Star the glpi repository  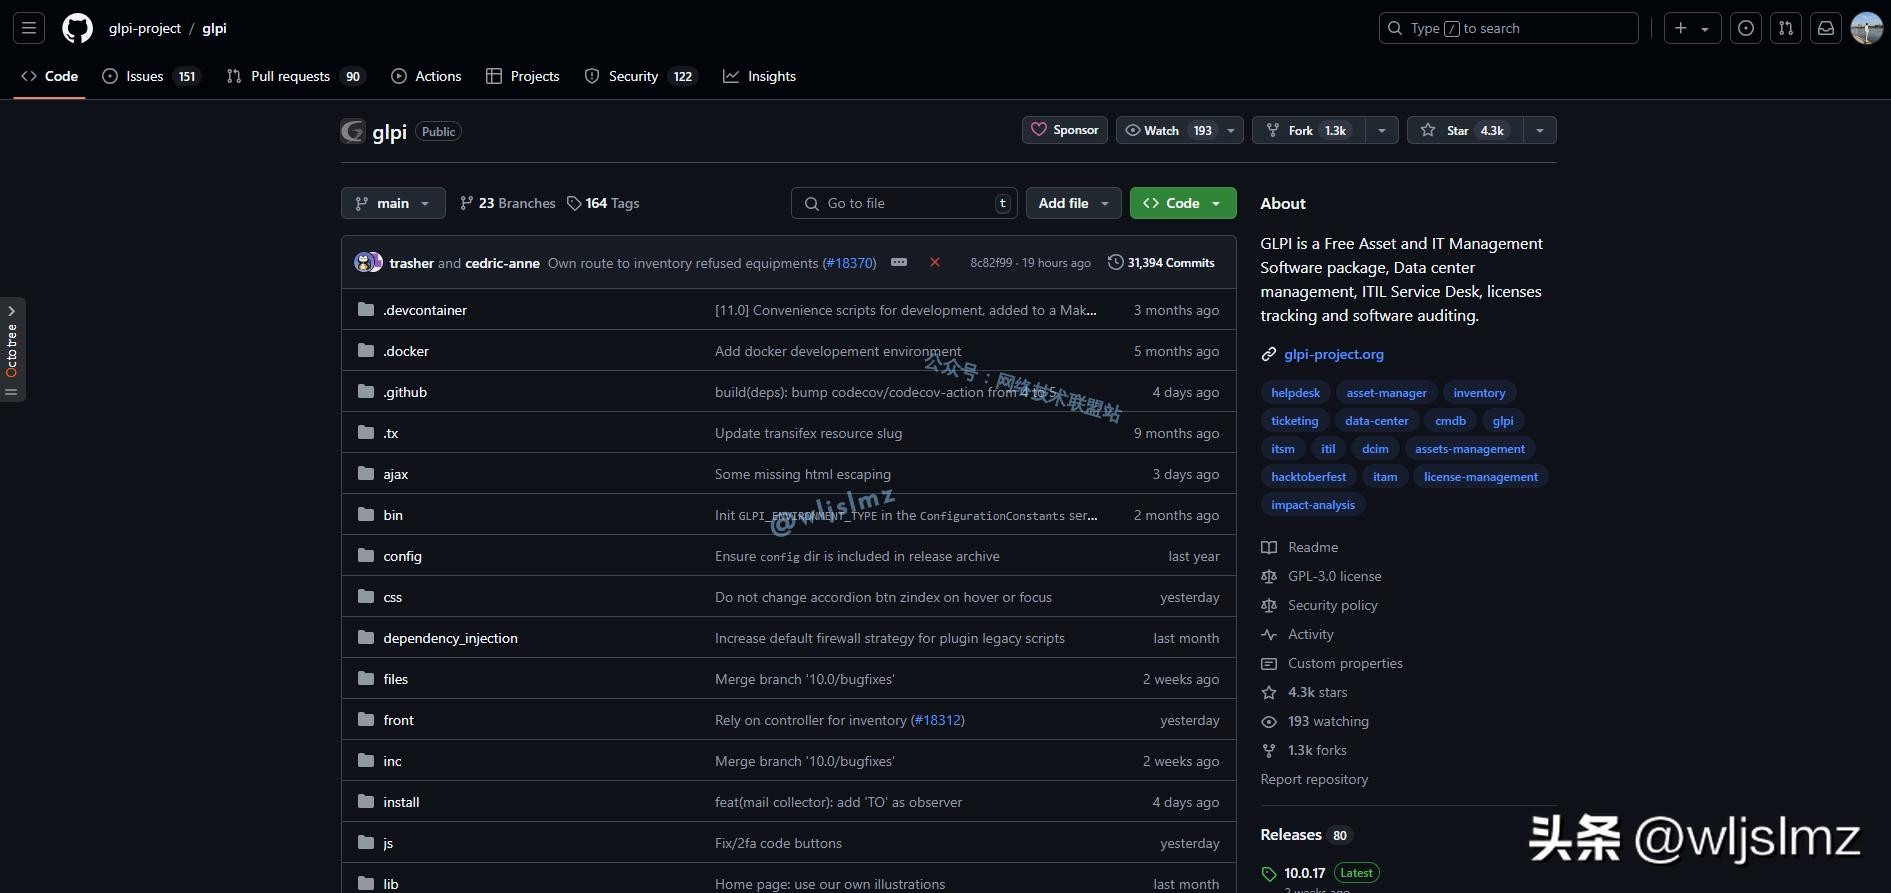click(1464, 131)
